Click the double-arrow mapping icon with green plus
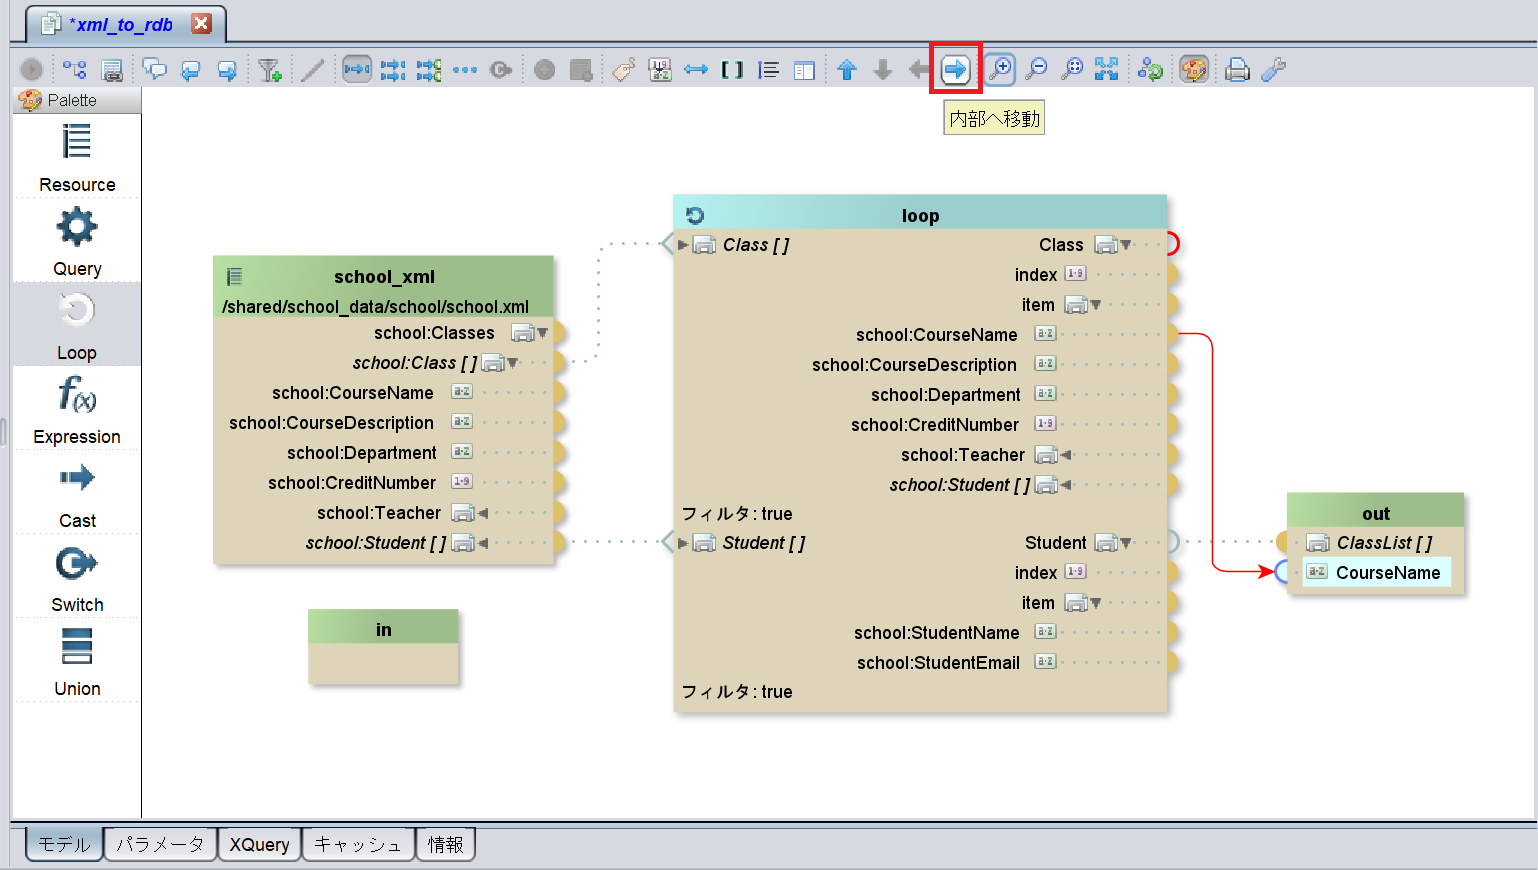The height and width of the screenshot is (870, 1538). 429,69
